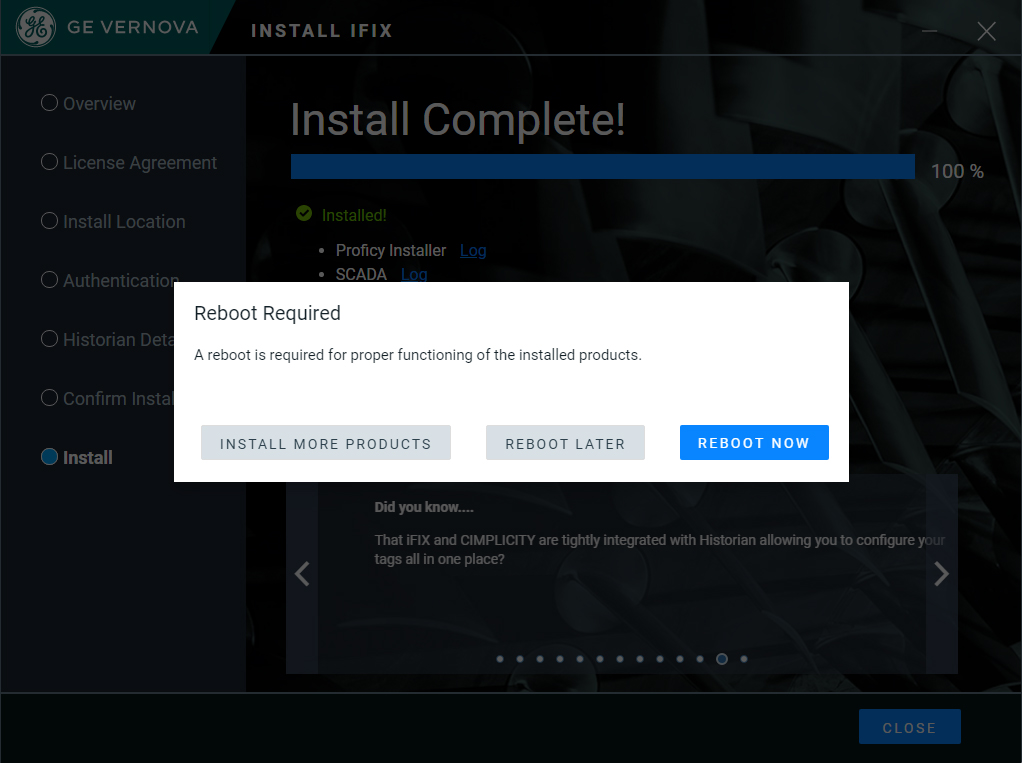Click the INSTALL IFIX window title
Image resolution: width=1022 pixels, height=763 pixels.
pyautogui.click(x=321, y=31)
